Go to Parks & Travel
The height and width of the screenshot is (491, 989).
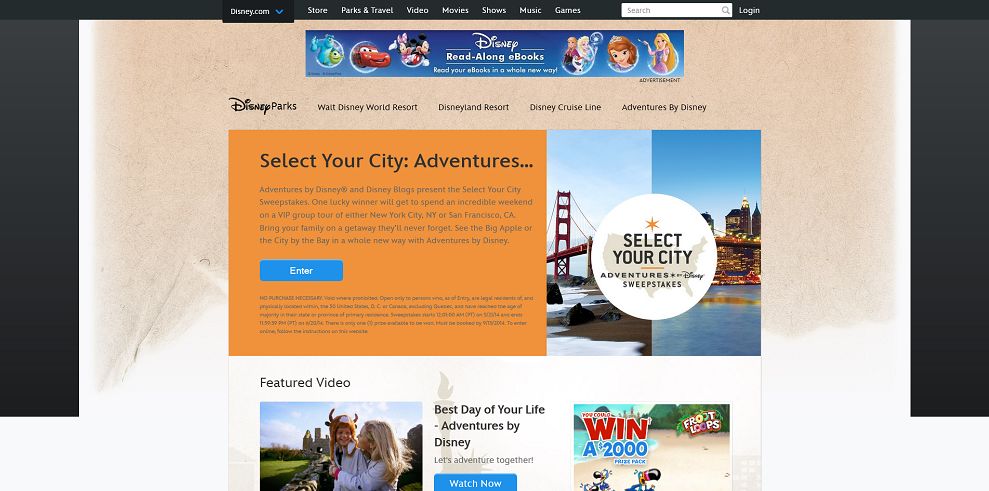pyautogui.click(x=367, y=10)
